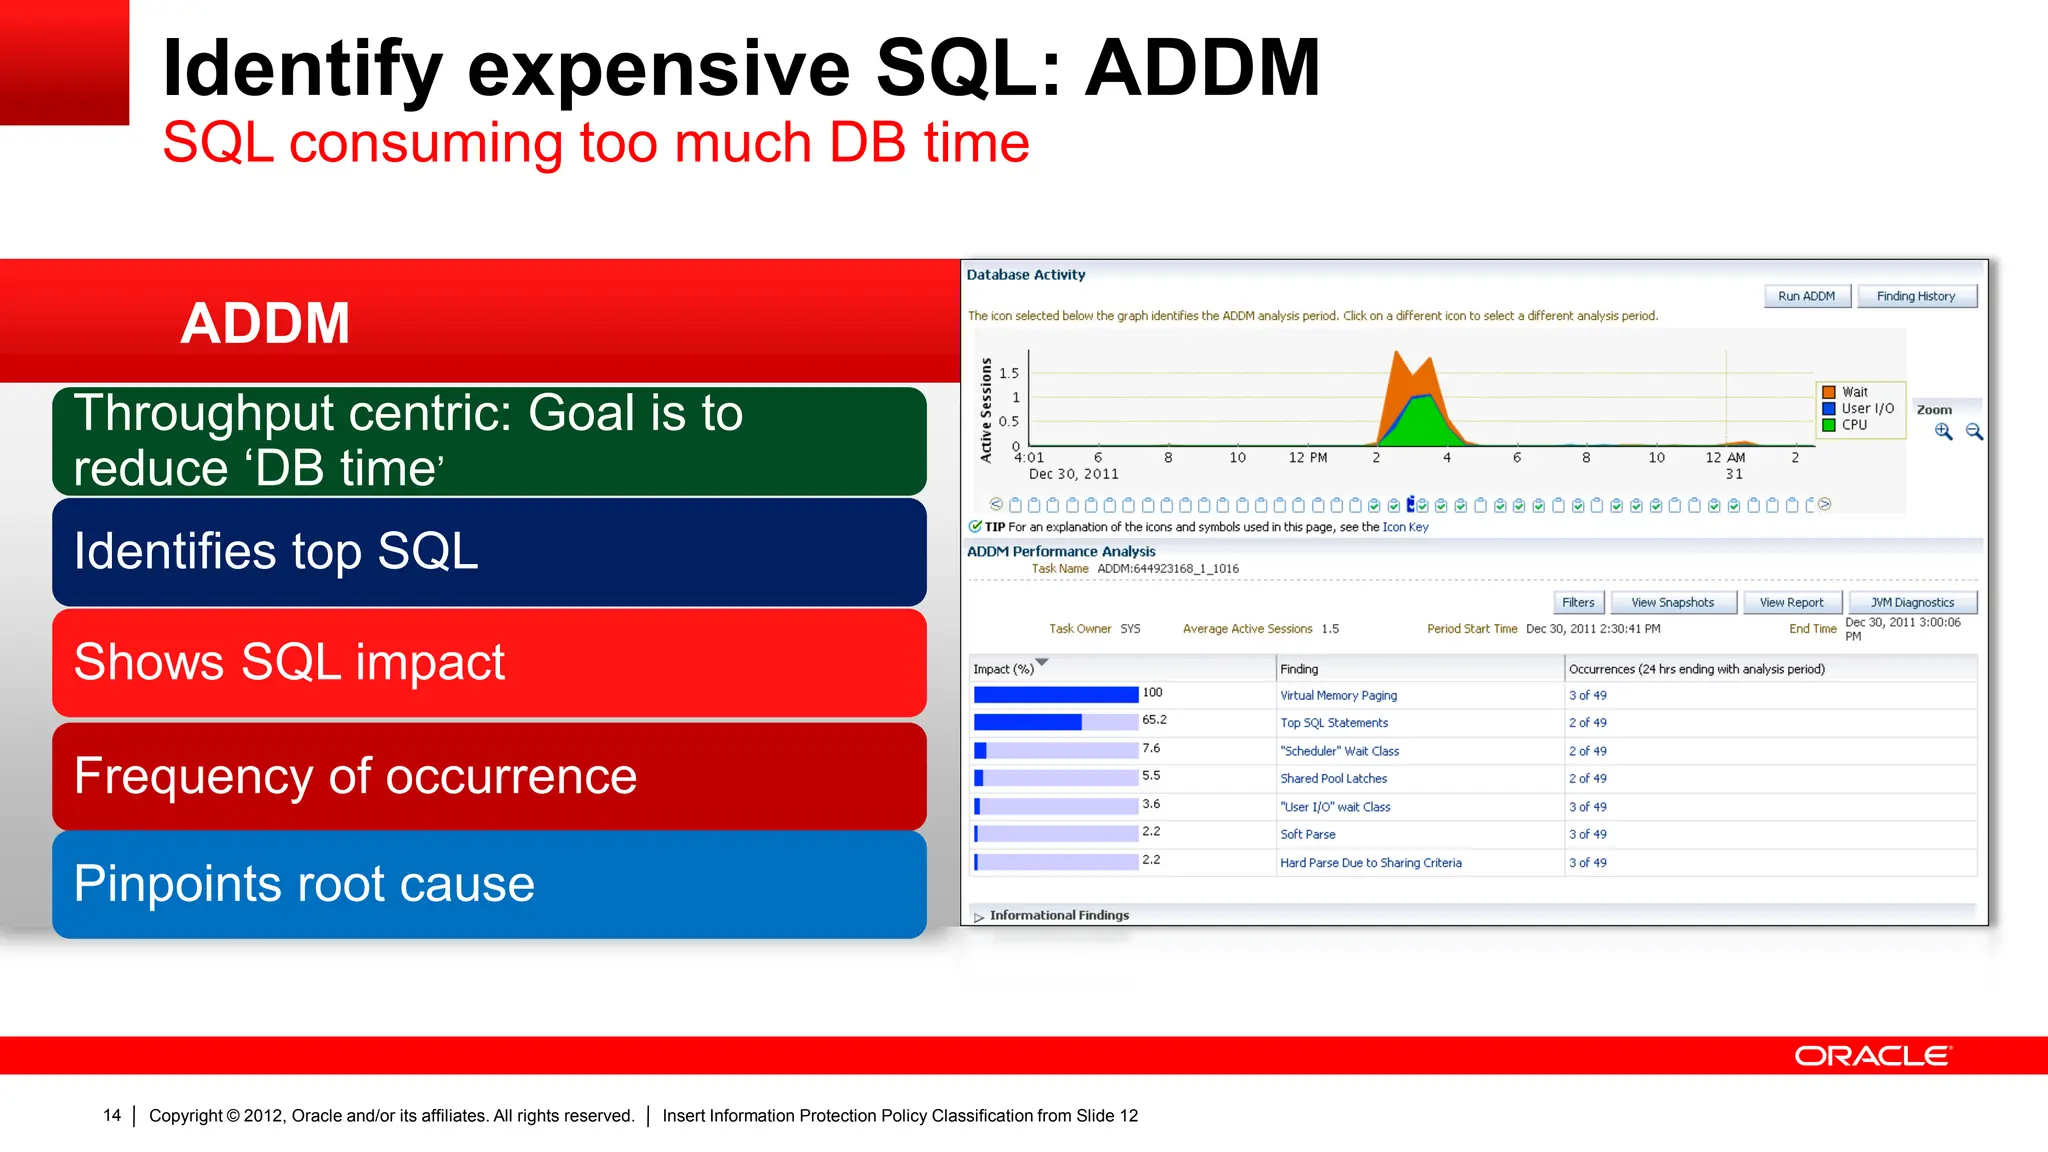Image resolution: width=2048 pixels, height=1152 pixels.
Task: Select first checked snapshot clipboard in timeline
Action: (1374, 505)
